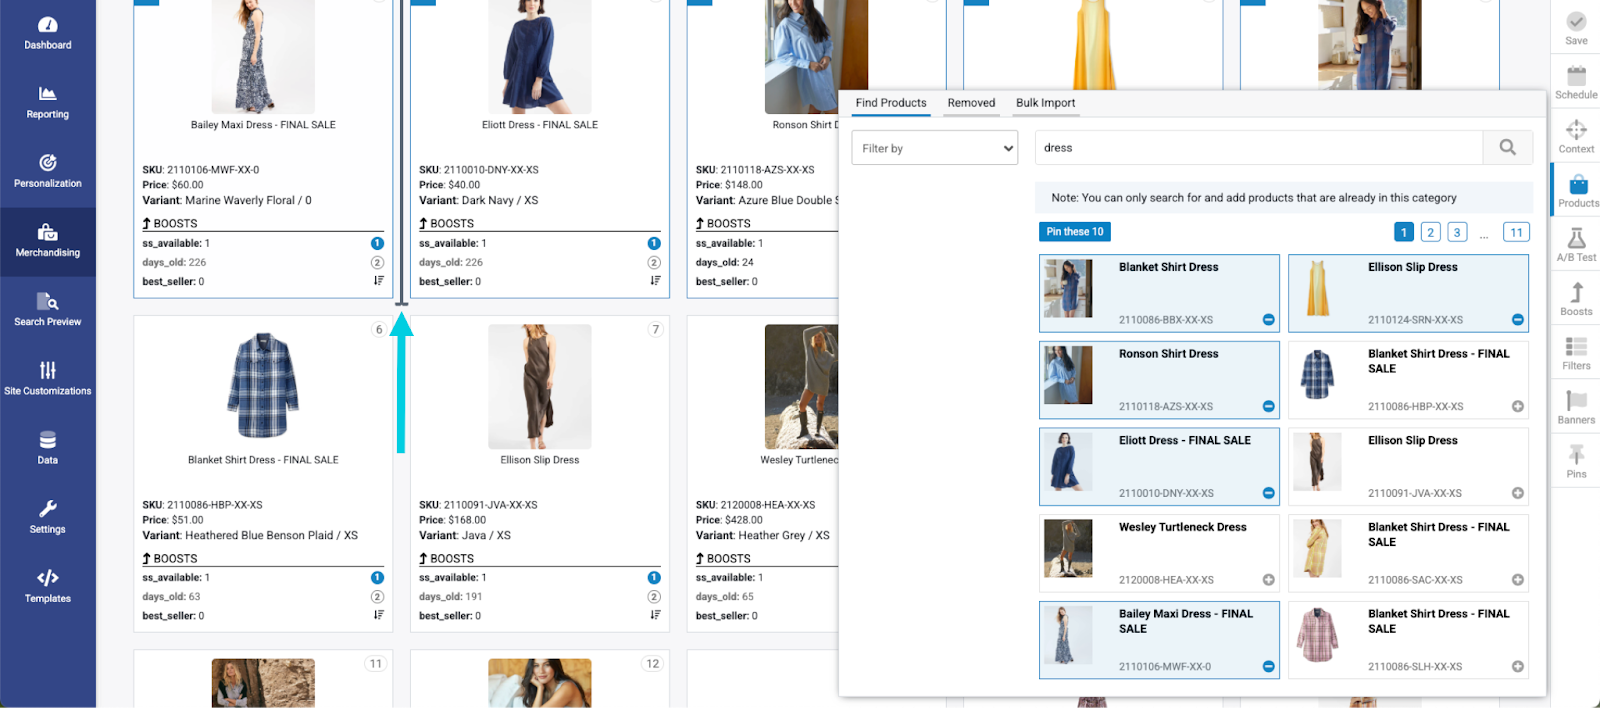
Task: Click position badge 12 on bottom row card
Action: 653,663
